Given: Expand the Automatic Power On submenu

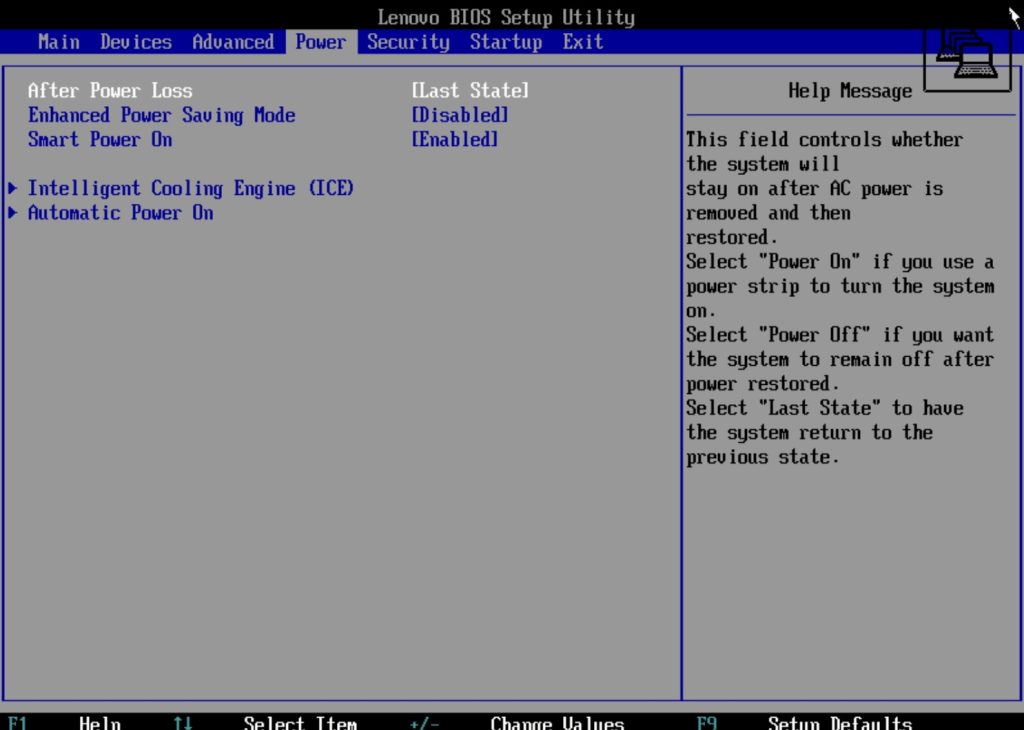Looking at the screenshot, I should tap(120, 213).
